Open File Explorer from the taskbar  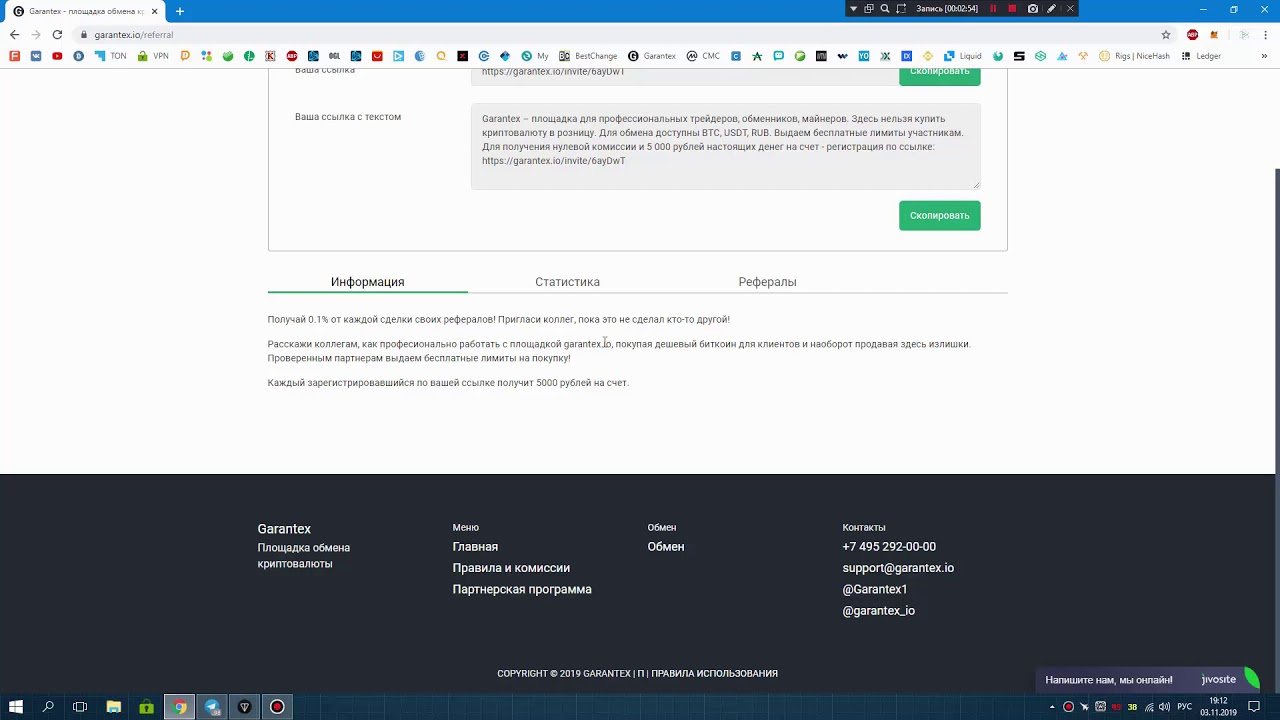tap(114, 707)
